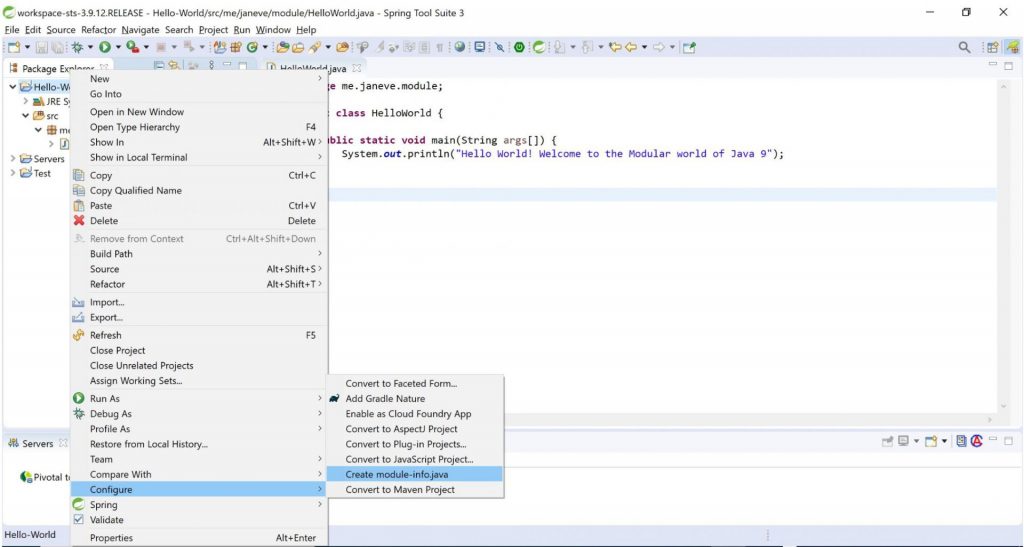
Task: Click Link with Editor in Package Explorer
Action: (x=174, y=66)
